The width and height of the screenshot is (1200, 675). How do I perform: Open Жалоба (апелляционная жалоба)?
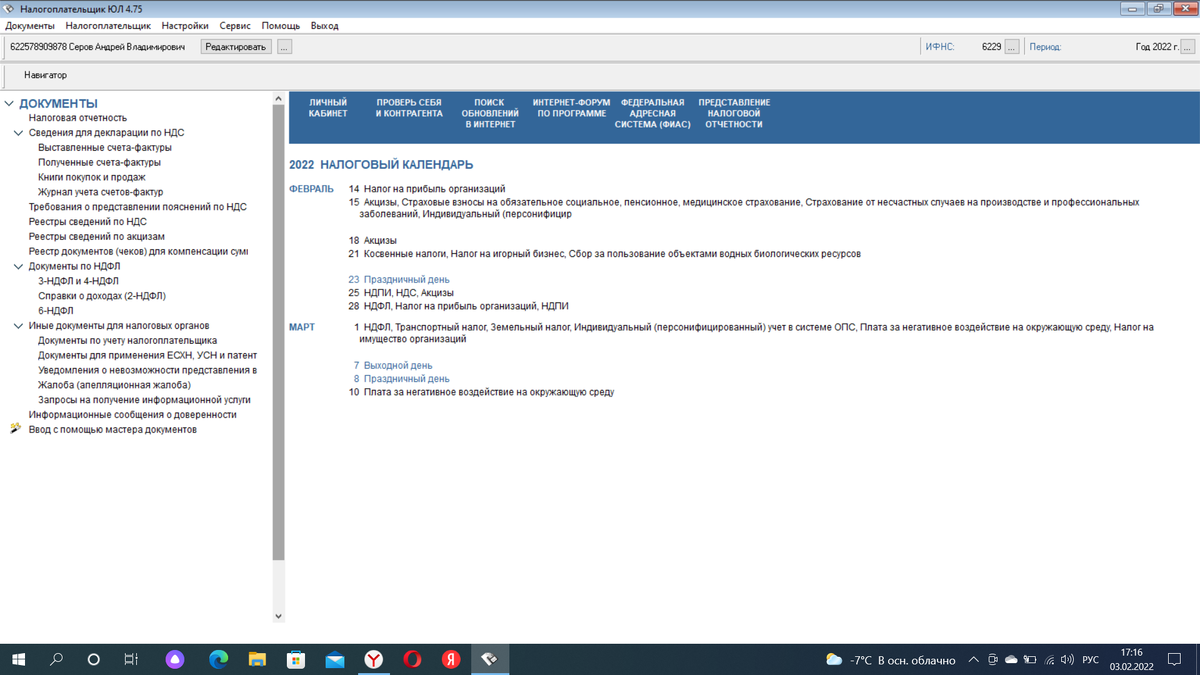tap(114, 385)
